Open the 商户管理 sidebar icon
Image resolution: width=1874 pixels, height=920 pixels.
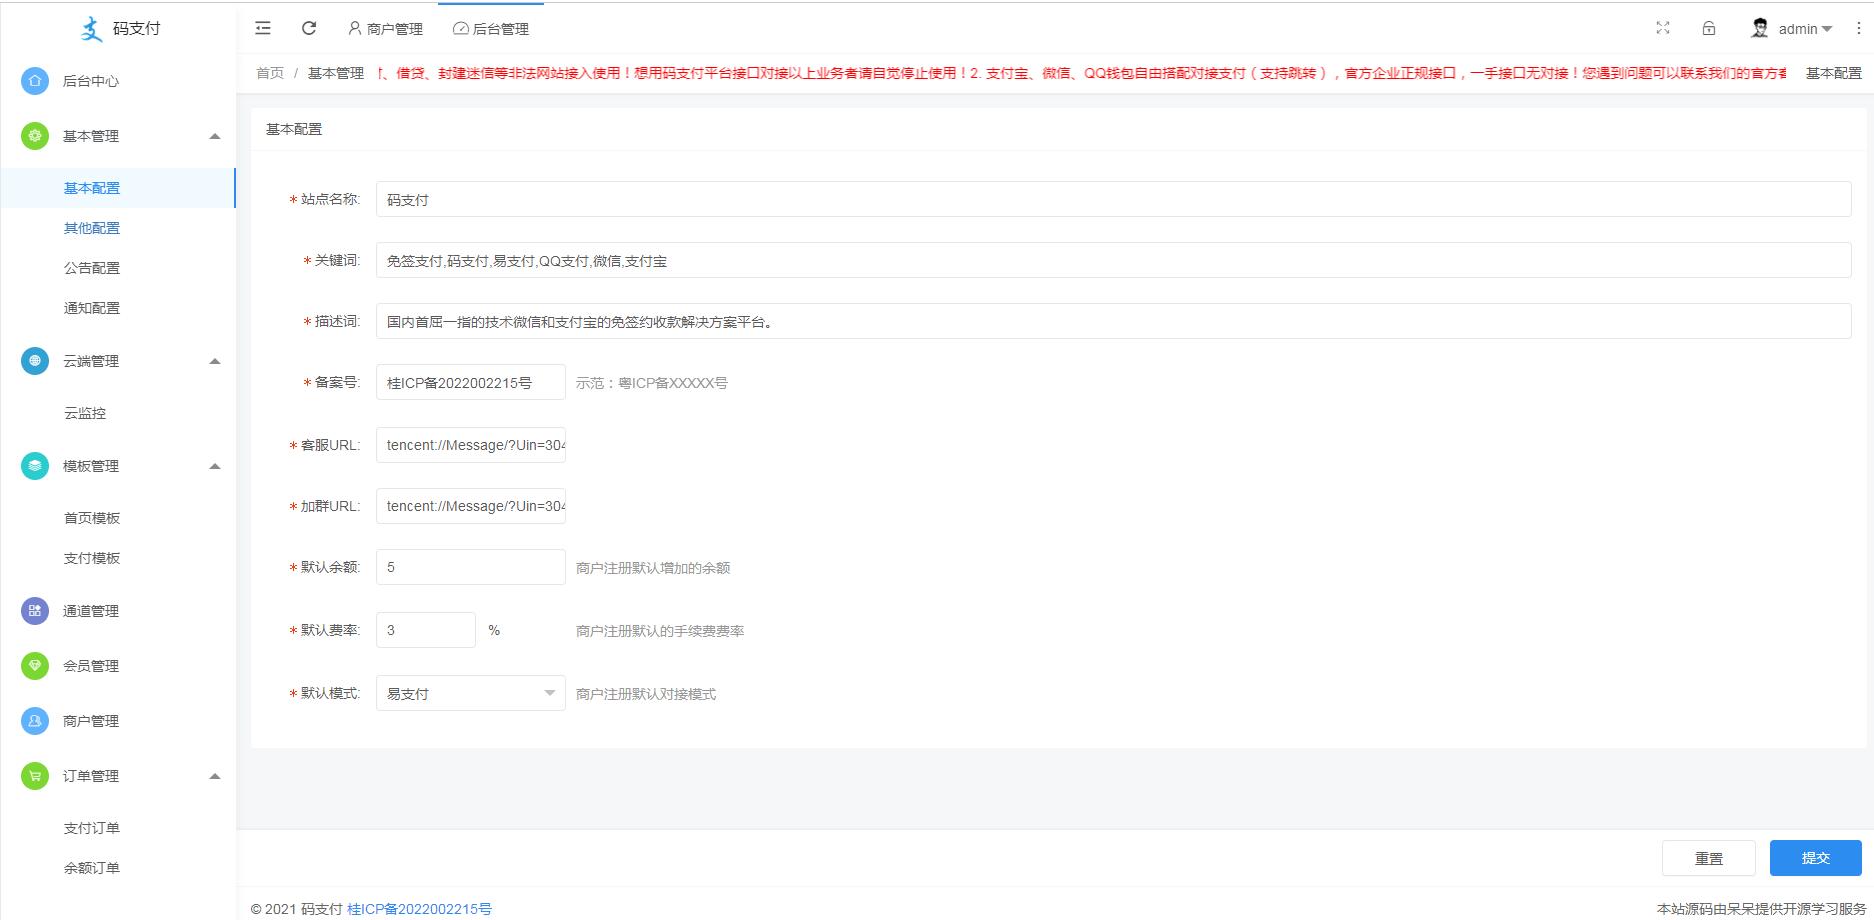coord(35,721)
